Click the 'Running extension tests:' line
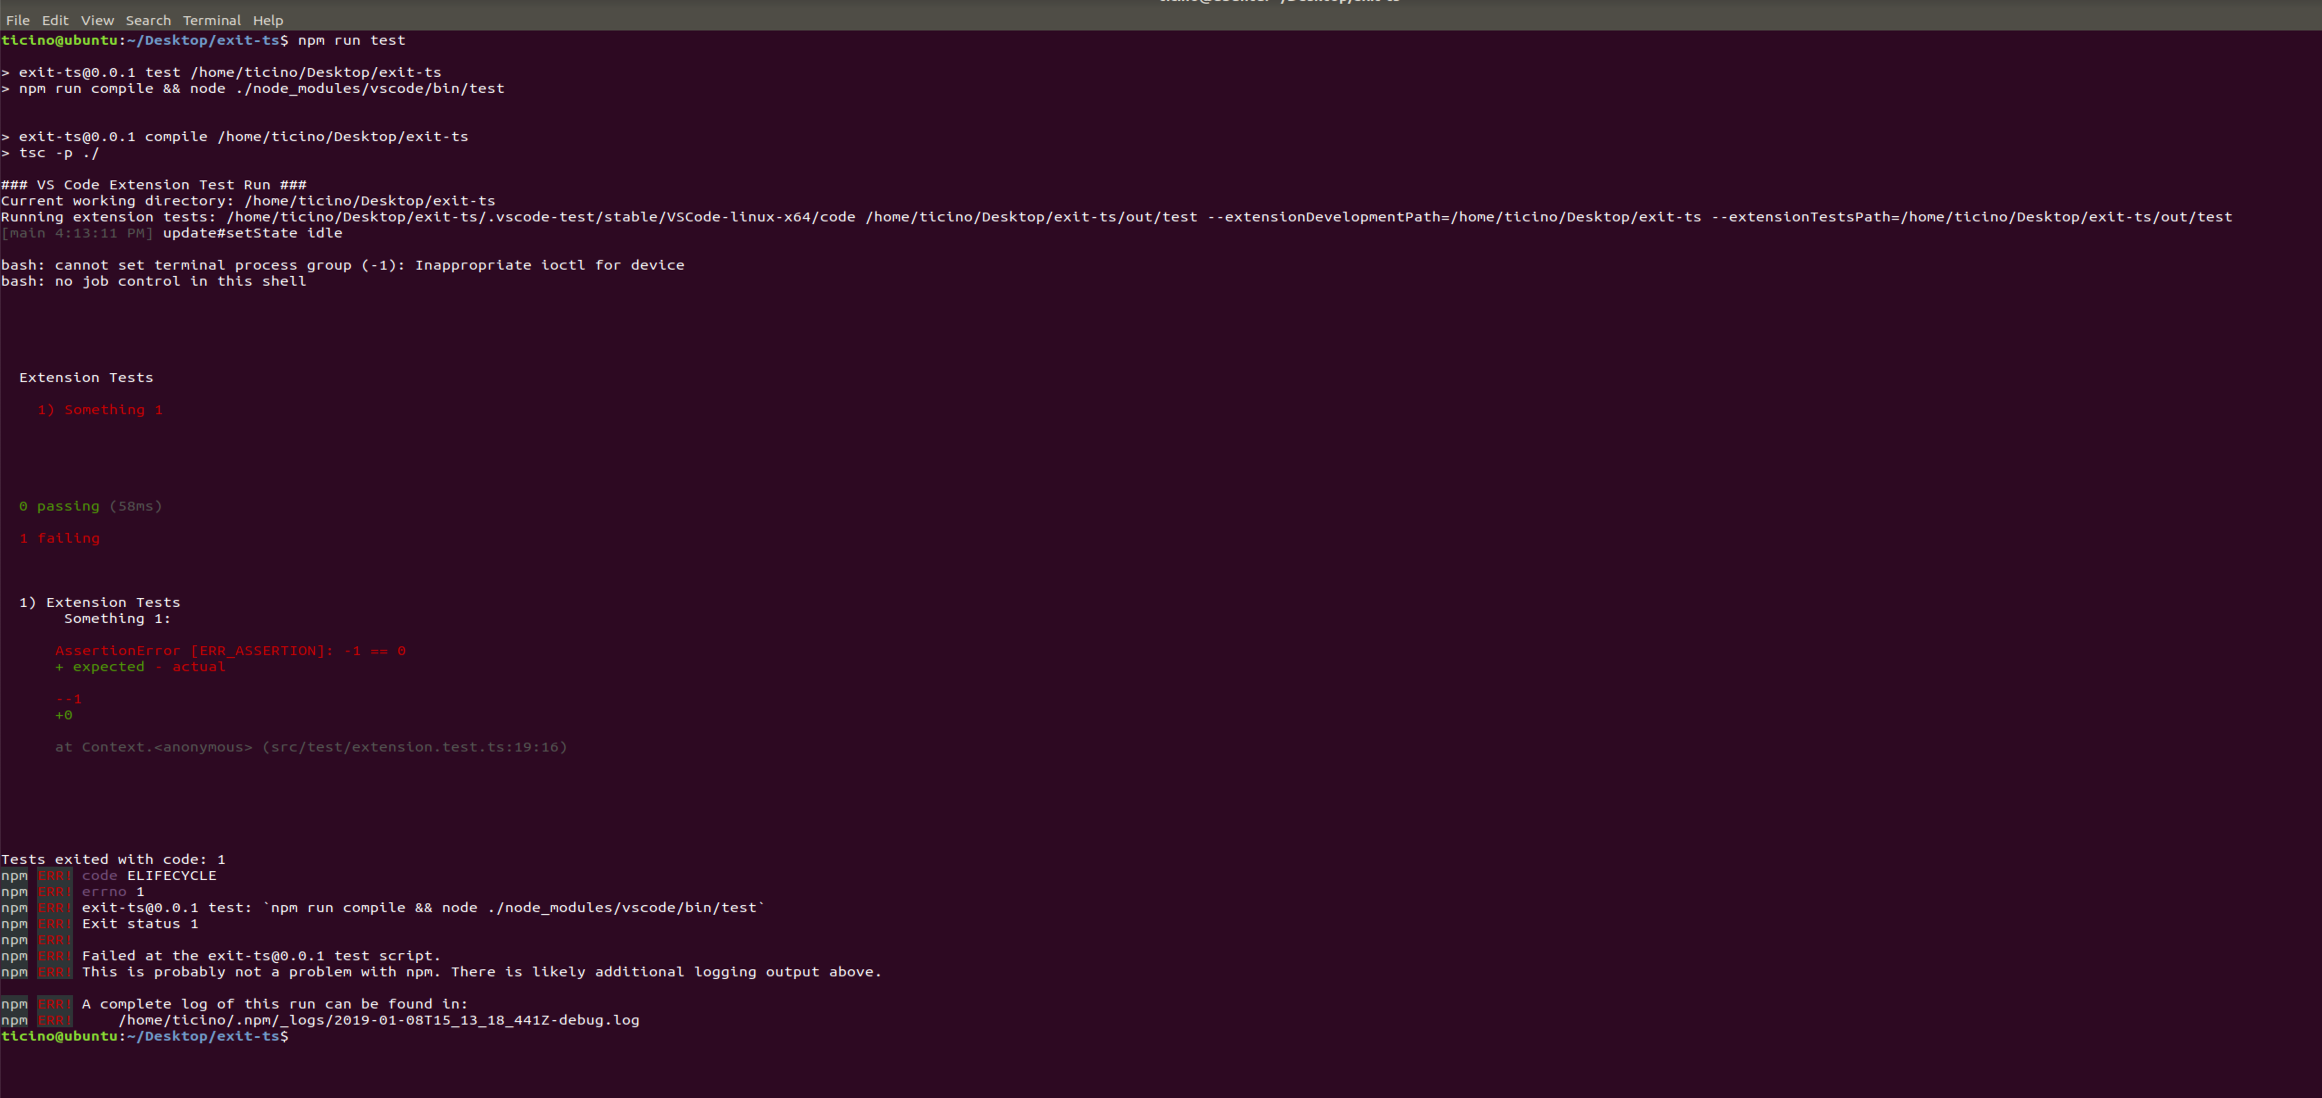 pos(1116,217)
